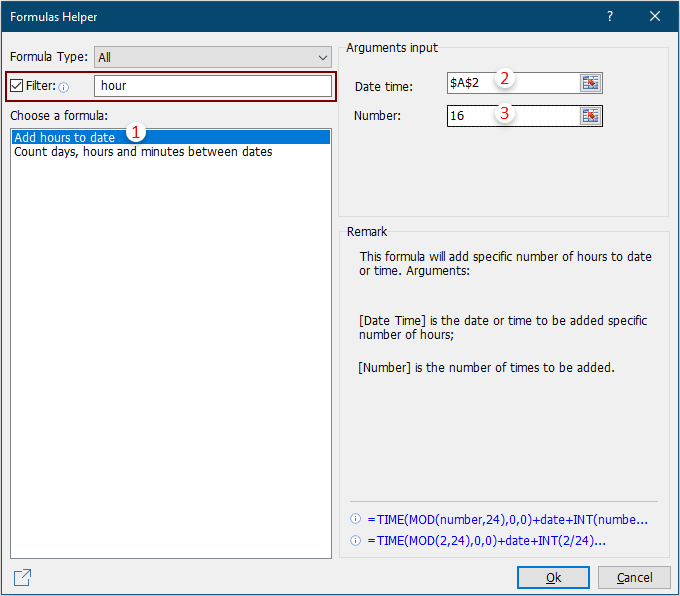The image size is (680, 596).
Task: Close the Formulas Helper dialog
Action: pyautogui.click(x=655, y=16)
